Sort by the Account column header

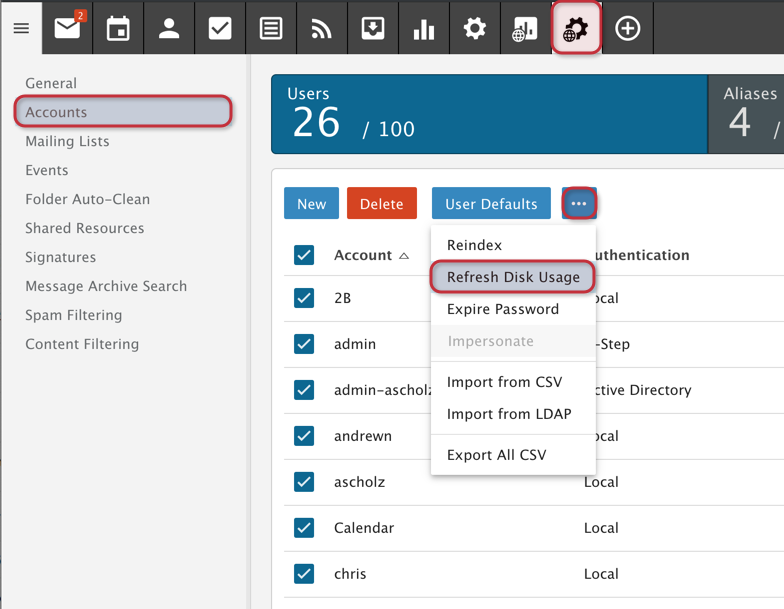click(x=363, y=255)
